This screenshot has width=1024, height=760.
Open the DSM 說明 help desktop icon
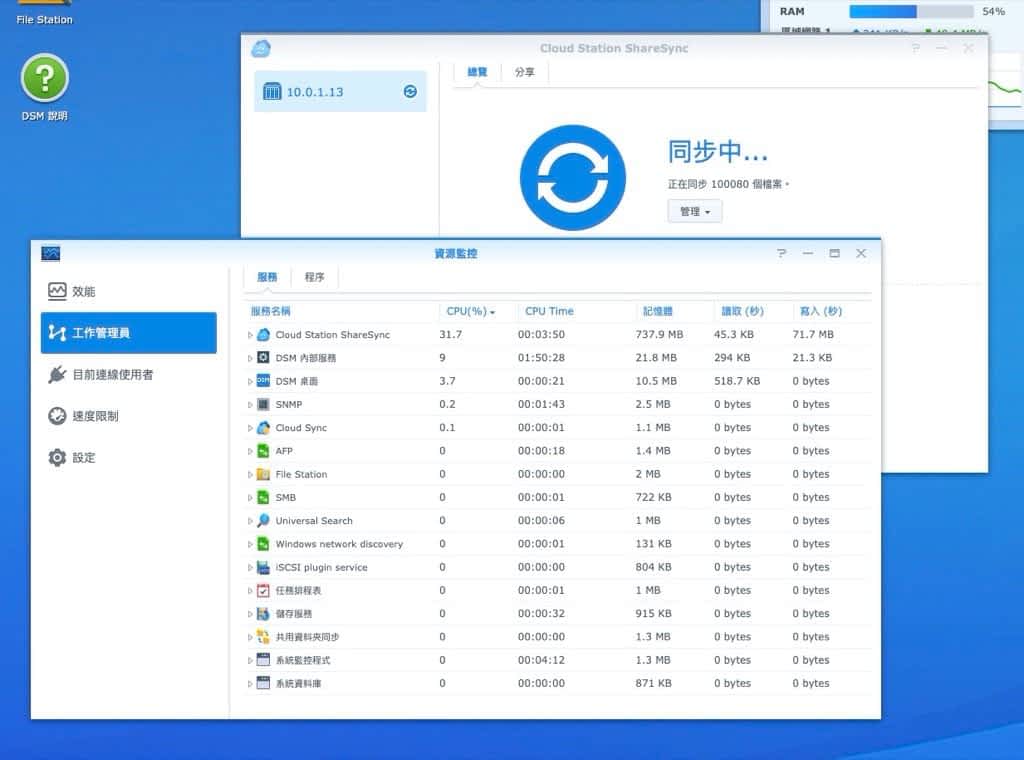coord(45,79)
